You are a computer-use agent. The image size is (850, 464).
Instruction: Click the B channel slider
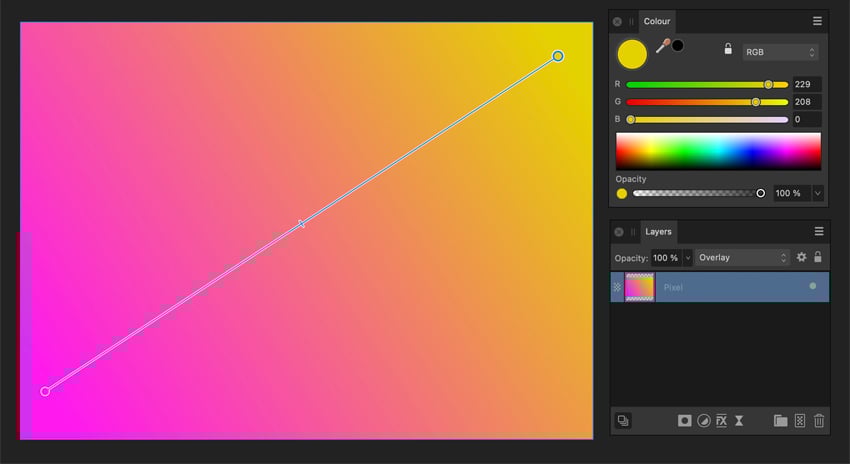707,119
